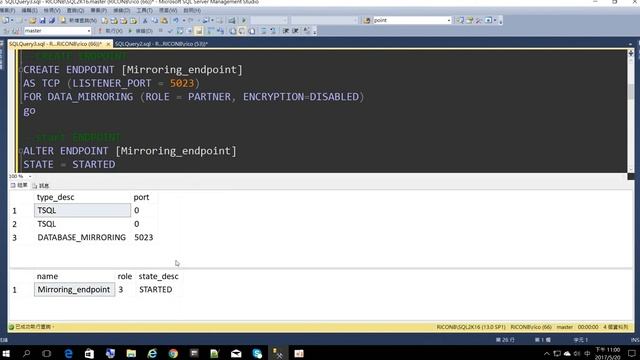This screenshot has height=360, width=640.
Task: Click the role value 3 cell
Action: pyautogui.click(x=124, y=289)
